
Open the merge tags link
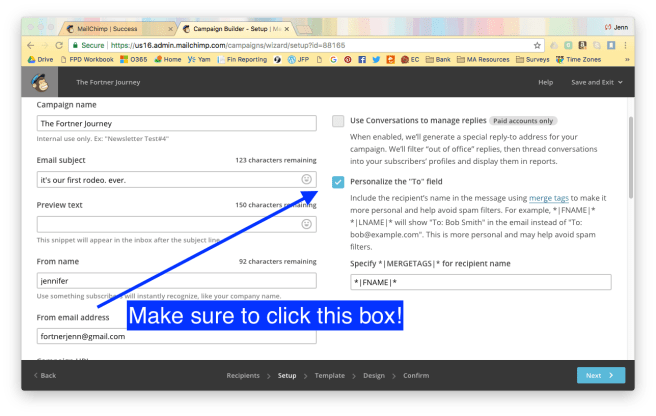coord(548,198)
